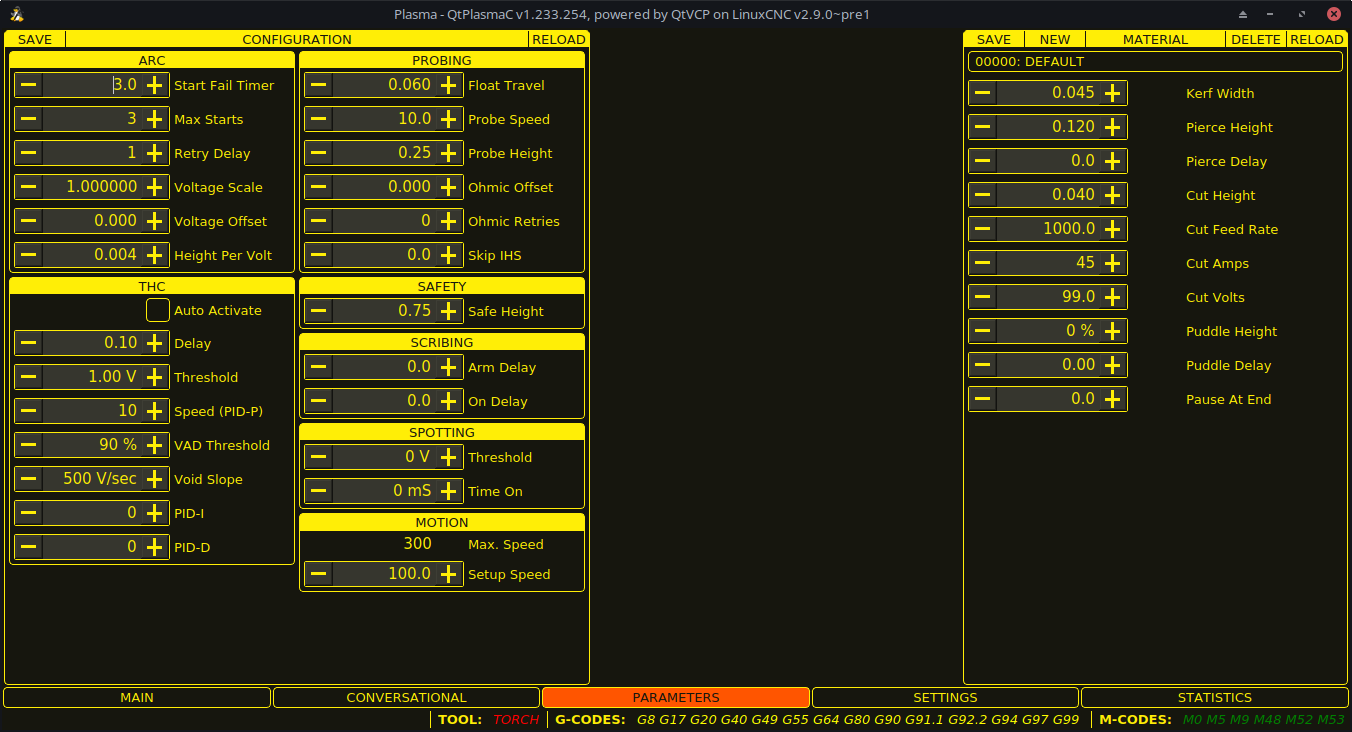
Task: Decrease Cut Amps with the minus icon
Action: [982, 262]
